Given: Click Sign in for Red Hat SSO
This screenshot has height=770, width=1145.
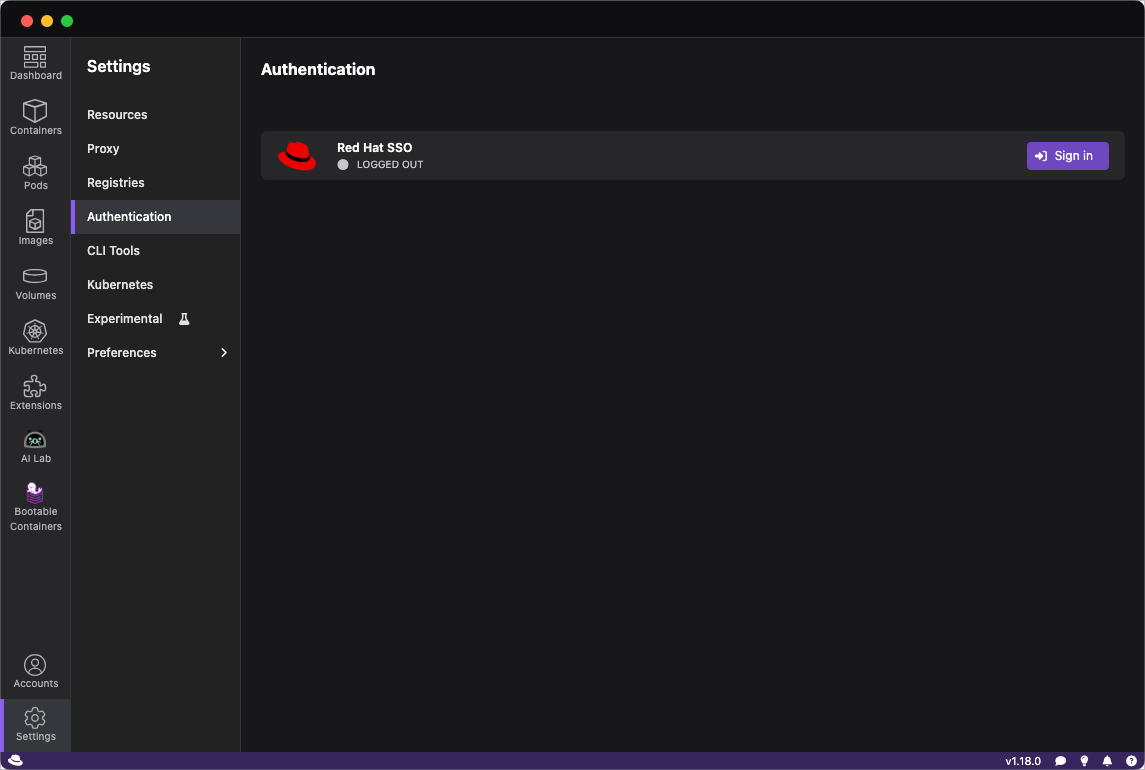Looking at the screenshot, I should pyautogui.click(x=1067, y=156).
